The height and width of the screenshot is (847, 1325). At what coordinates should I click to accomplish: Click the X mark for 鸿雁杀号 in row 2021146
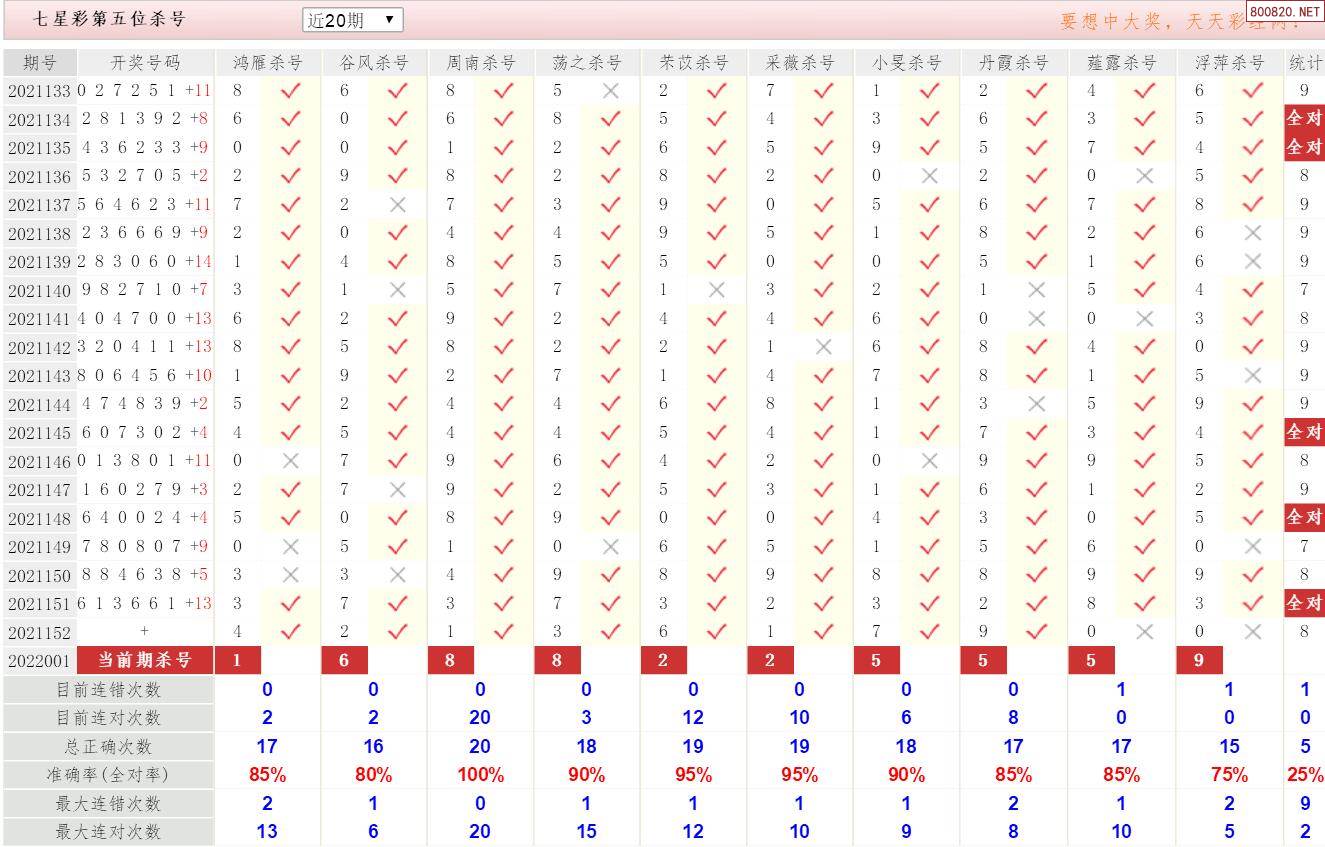[x=290, y=461]
